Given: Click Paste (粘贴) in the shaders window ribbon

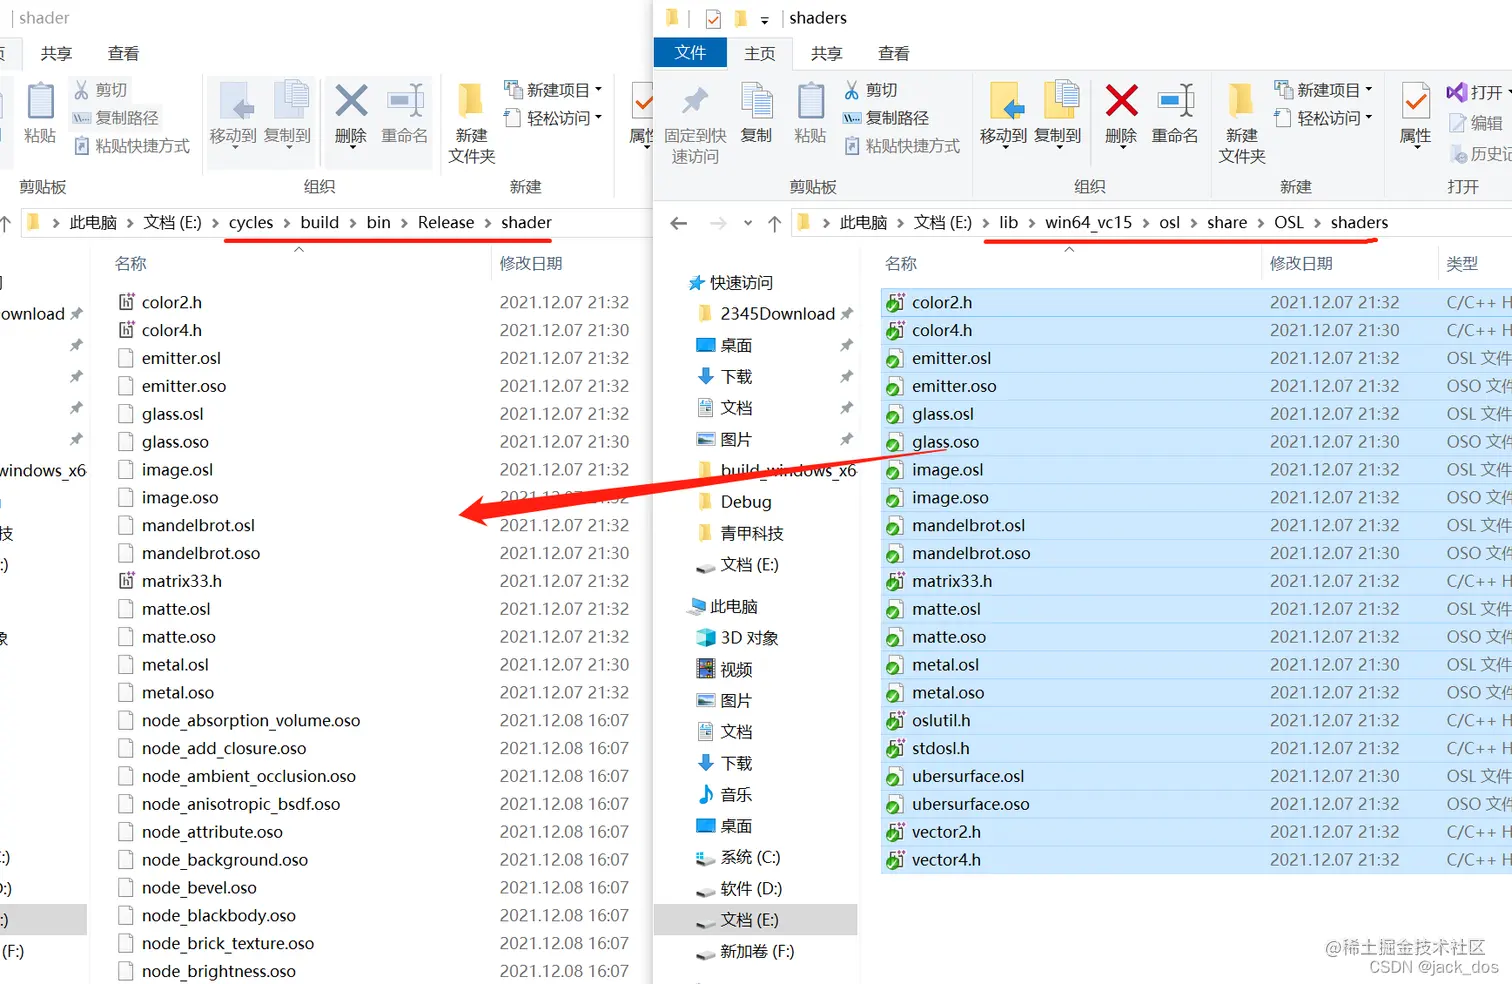Looking at the screenshot, I should point(810,114).
